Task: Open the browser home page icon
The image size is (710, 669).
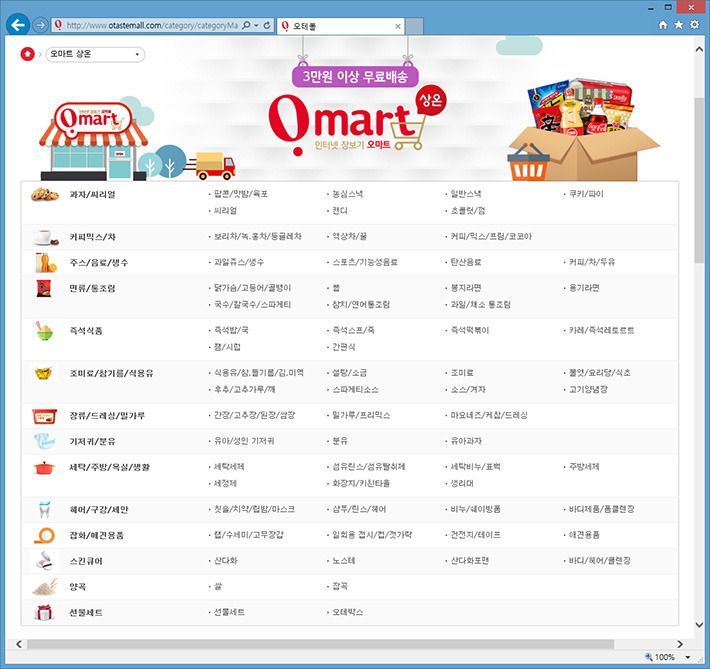Action: click(x=663, y=25)
